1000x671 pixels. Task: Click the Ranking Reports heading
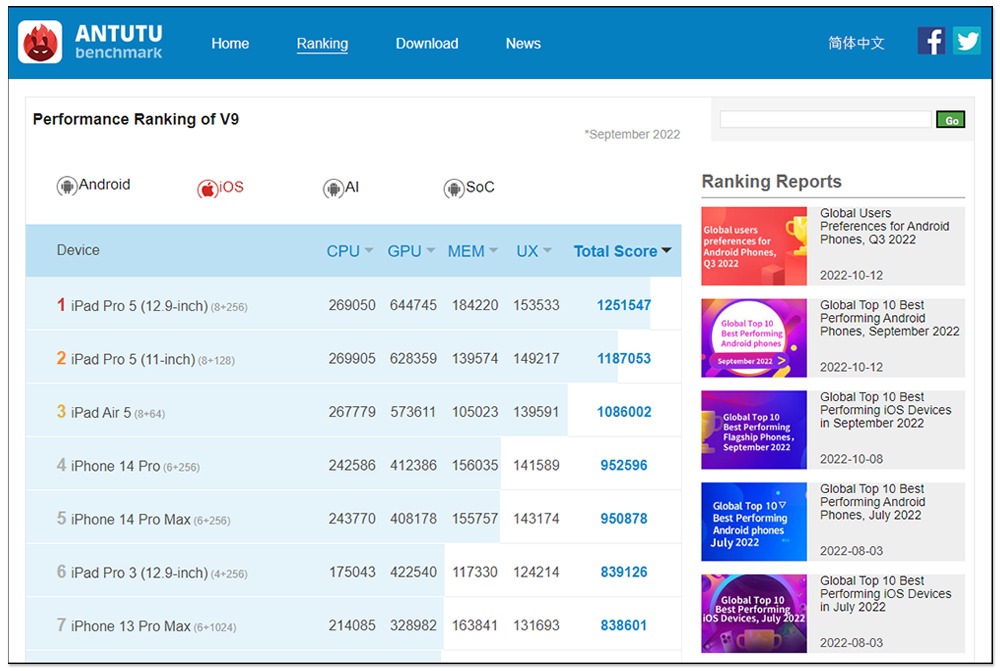(772, 182)
